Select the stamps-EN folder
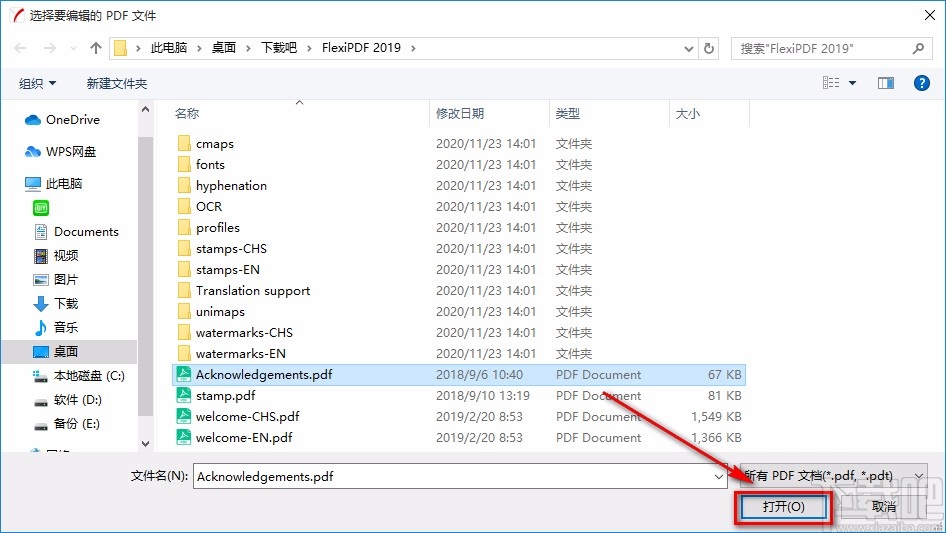The width and height of the screenshot is (946, 533). 227,270
